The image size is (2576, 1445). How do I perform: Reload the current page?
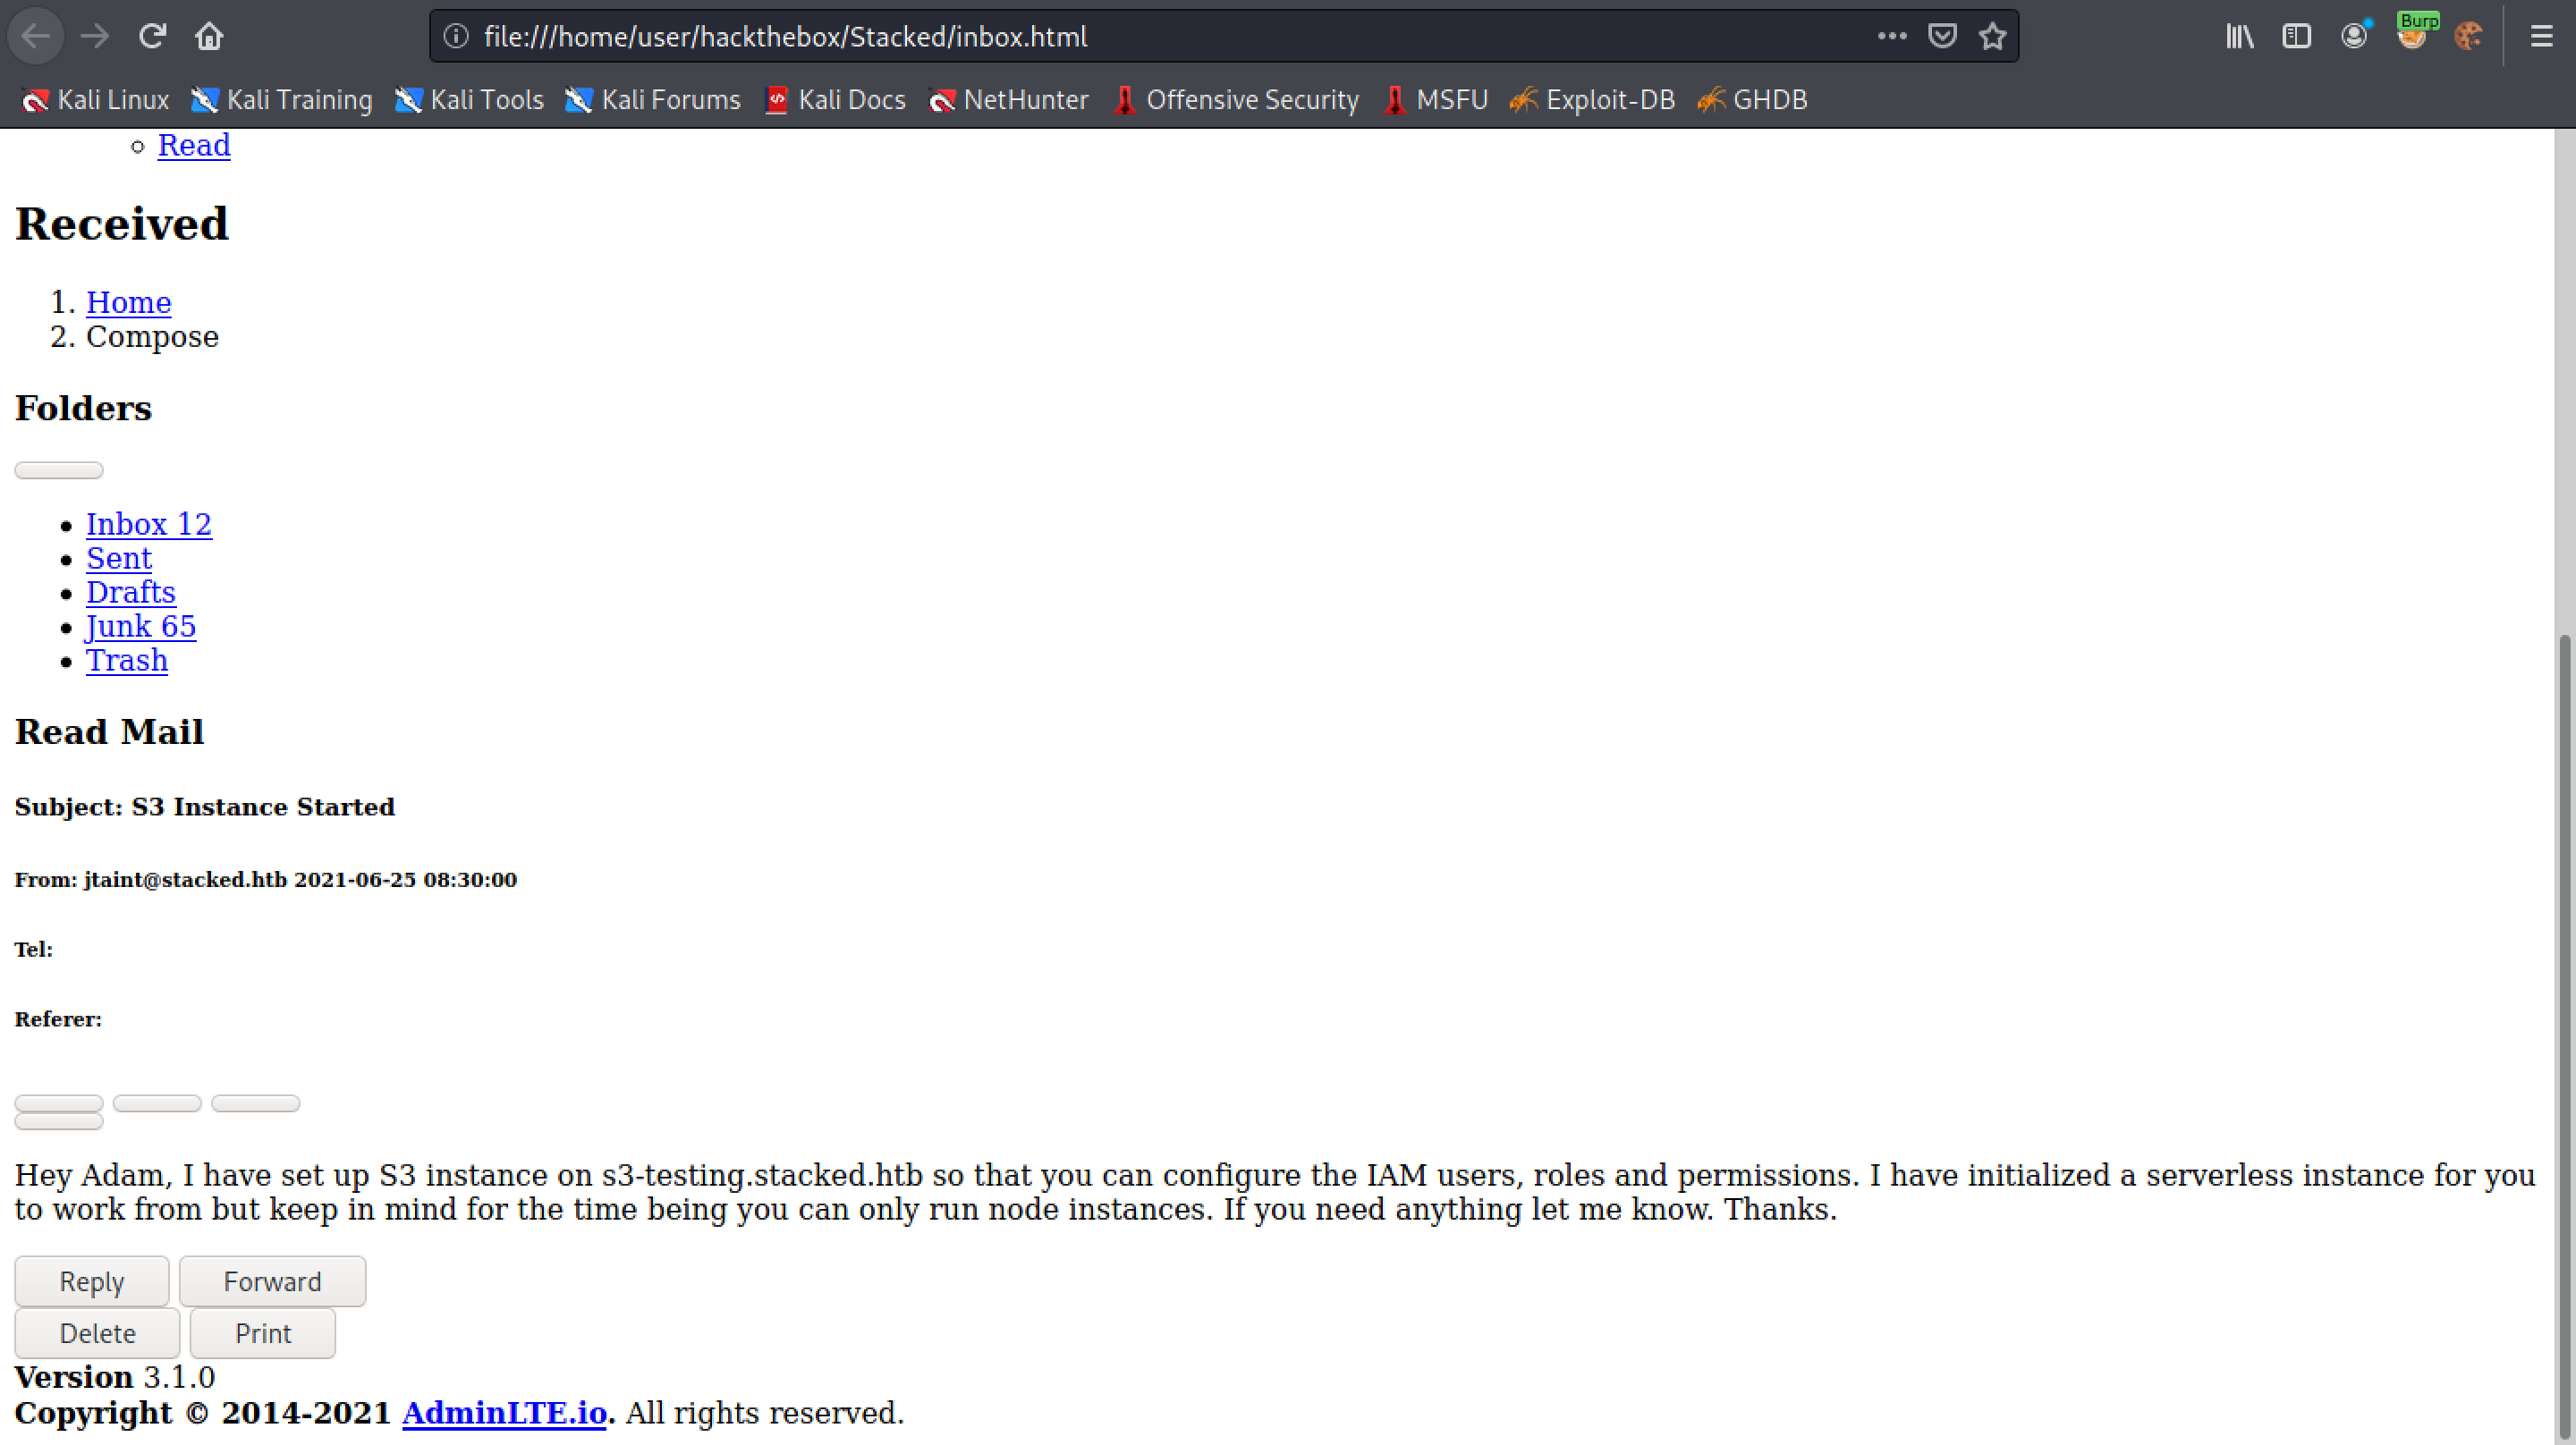pos(152,37)
